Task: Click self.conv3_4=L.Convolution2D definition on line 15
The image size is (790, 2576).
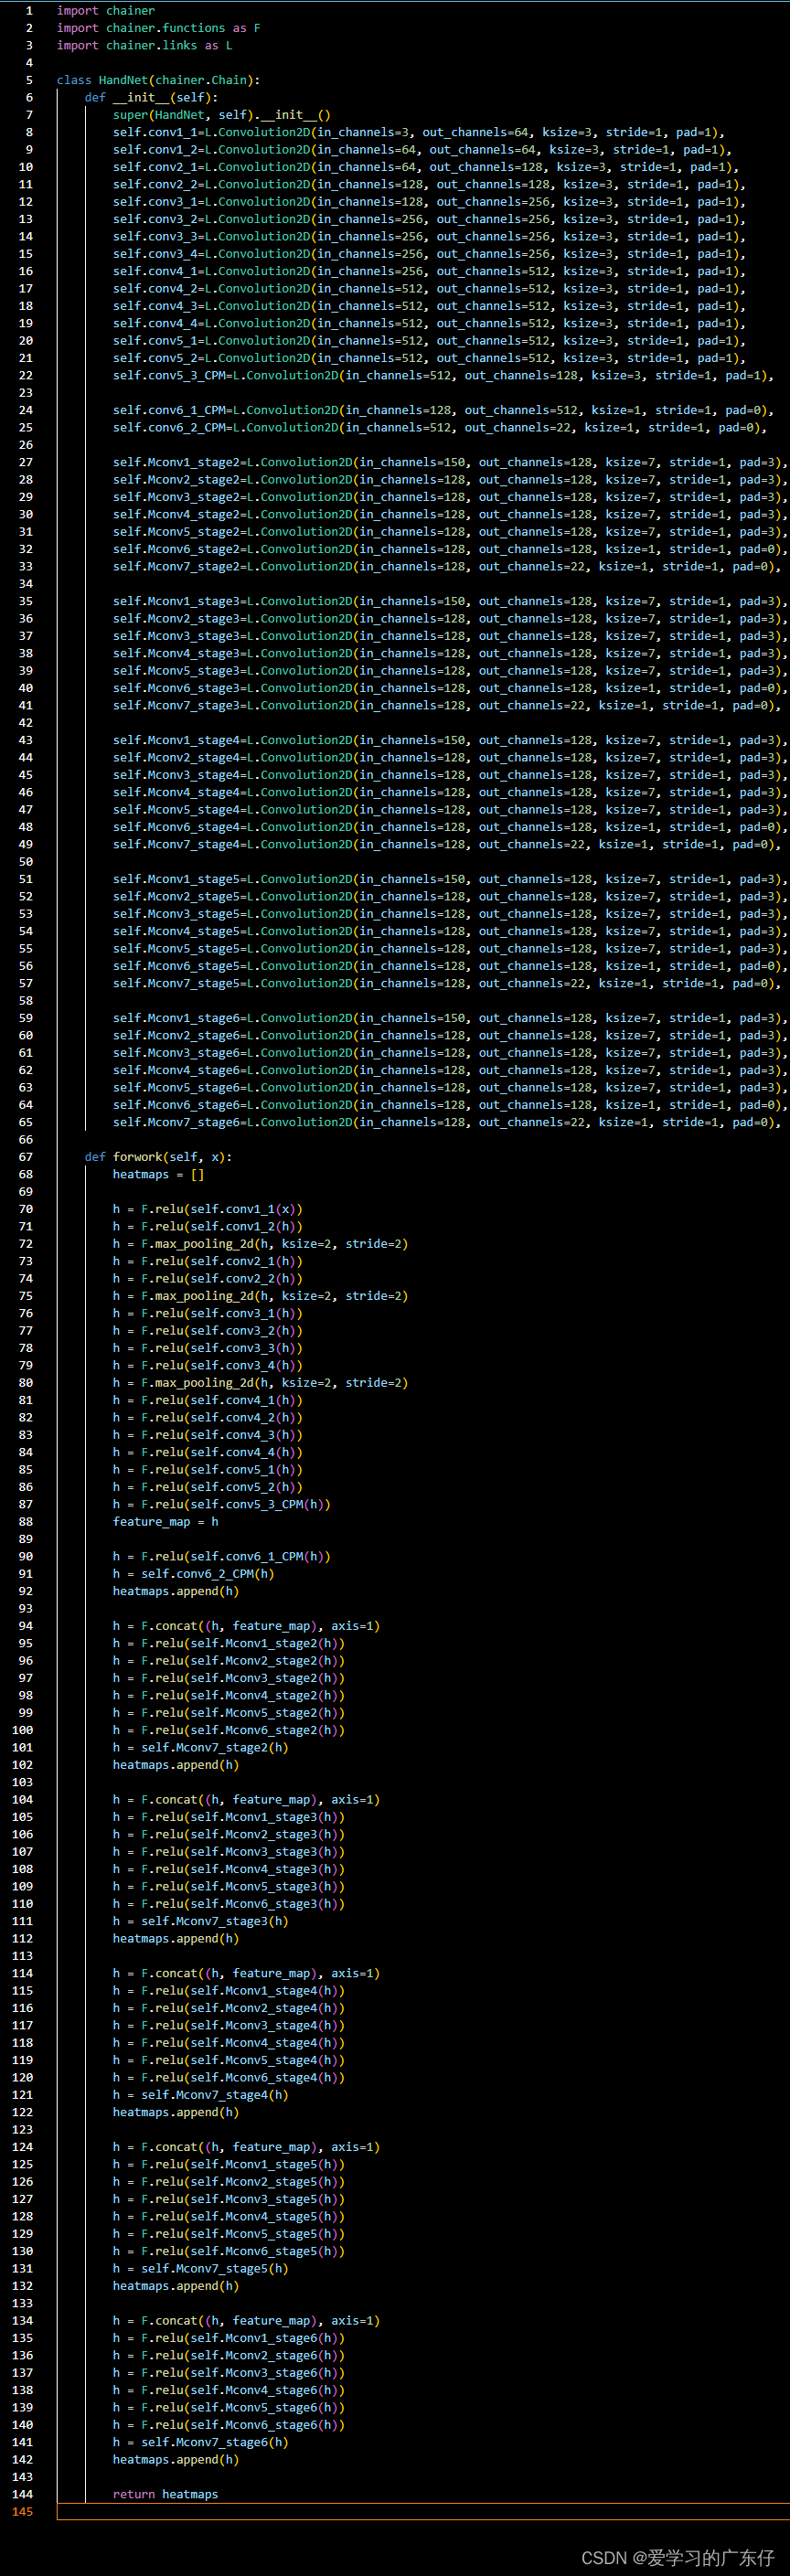Action: tap(429, 254)
